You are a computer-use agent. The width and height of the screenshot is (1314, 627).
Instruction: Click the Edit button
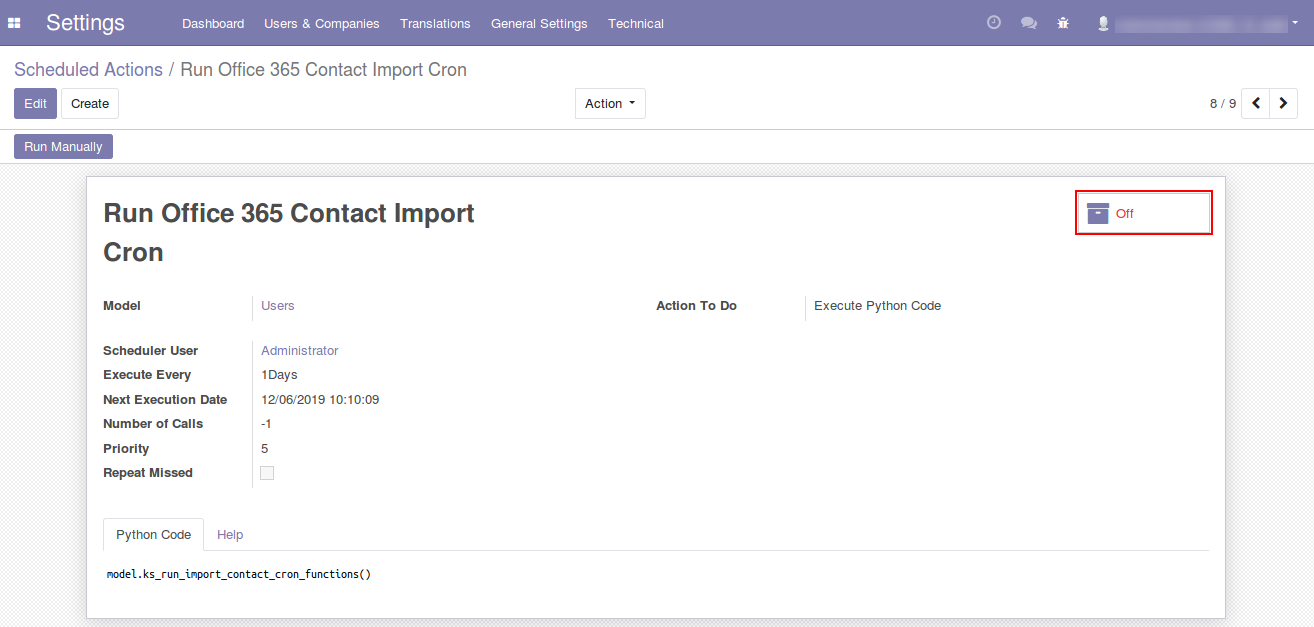tap(35, 103)
